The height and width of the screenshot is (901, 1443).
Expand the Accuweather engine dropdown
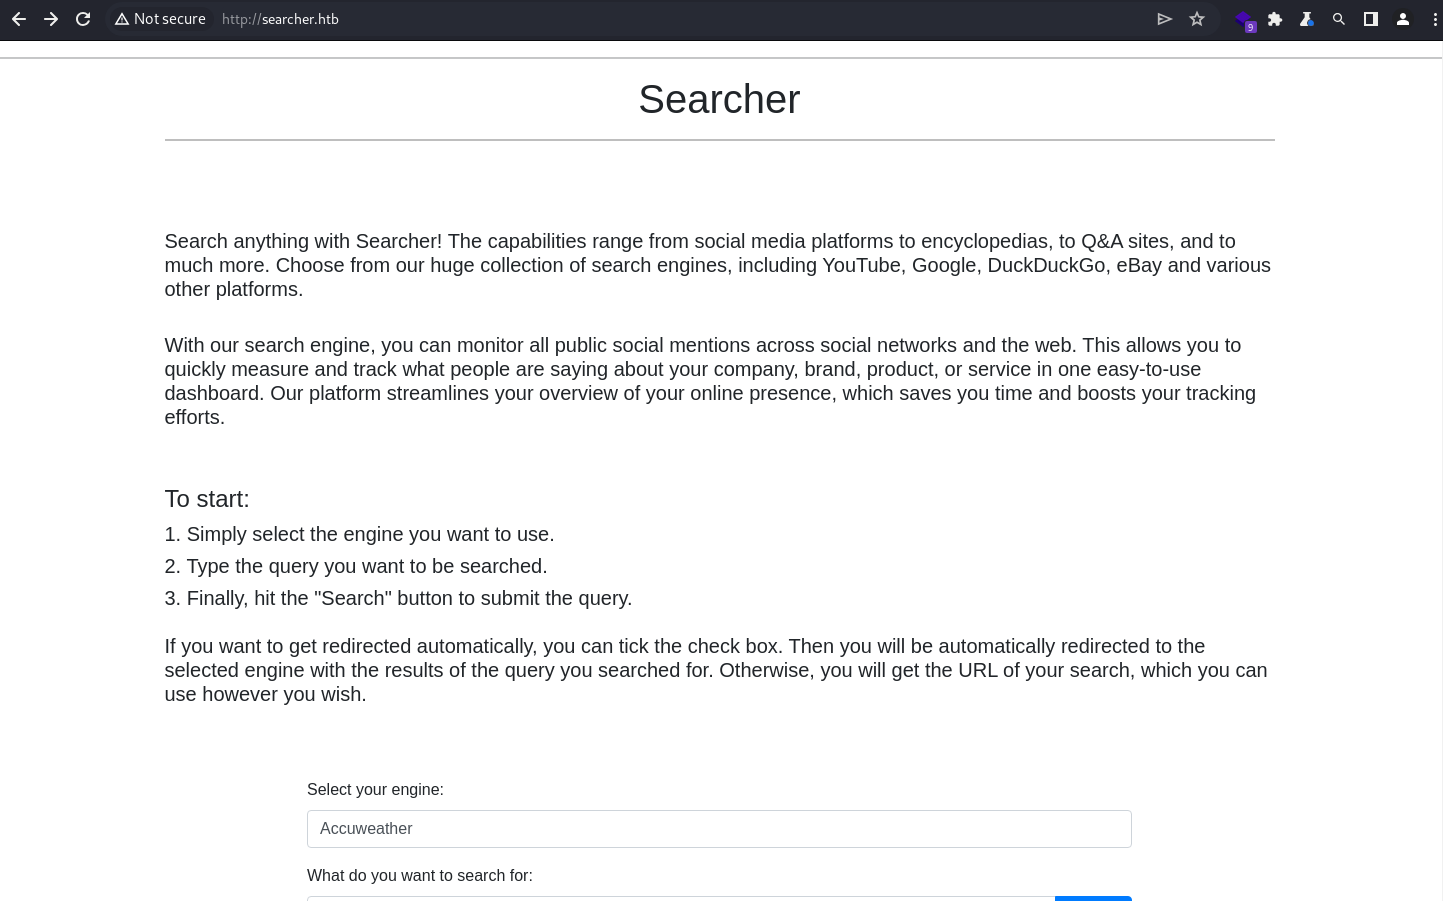coord(719,829)
